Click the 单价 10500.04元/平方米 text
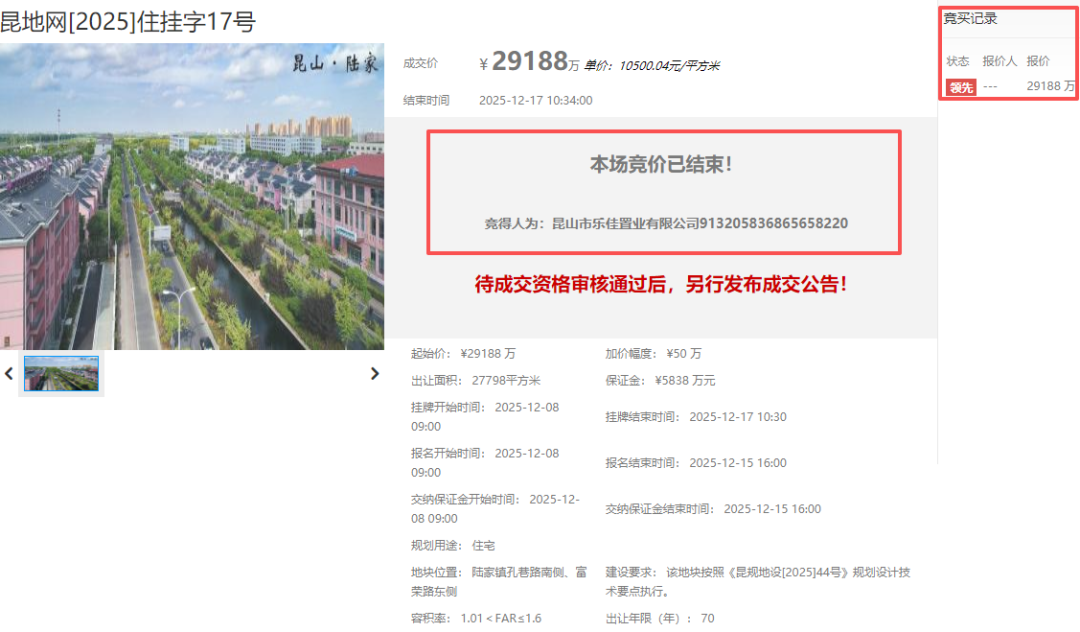1080x632 pixels. (x=652, y=66)
